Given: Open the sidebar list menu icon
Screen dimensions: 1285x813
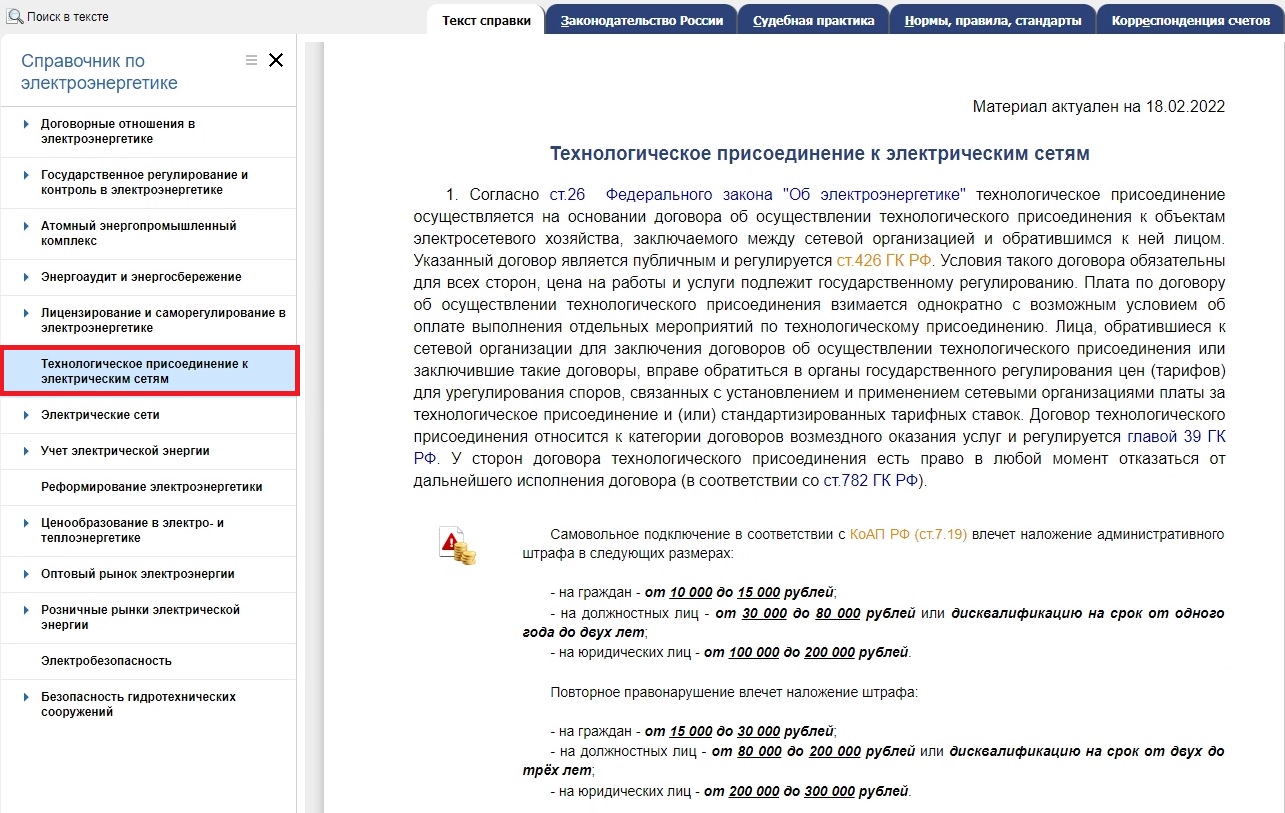Looking at the screenshot, I should [251, 60].
